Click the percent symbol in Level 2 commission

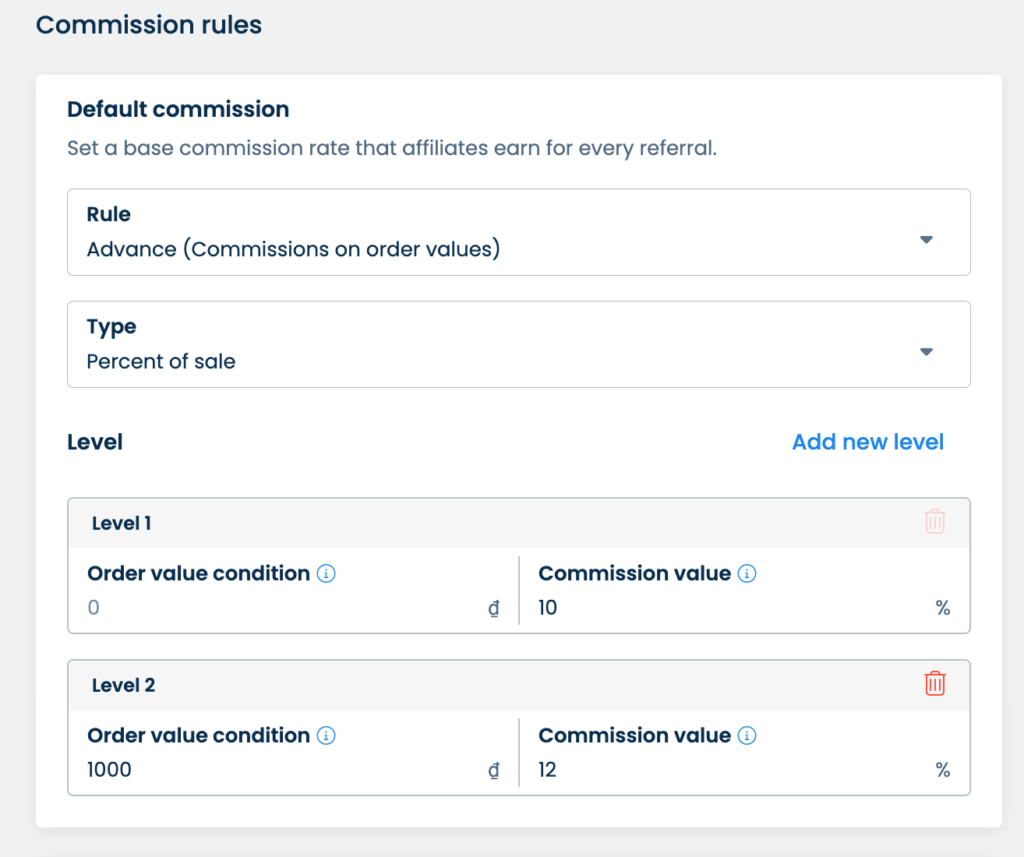(x=942, y=770)
